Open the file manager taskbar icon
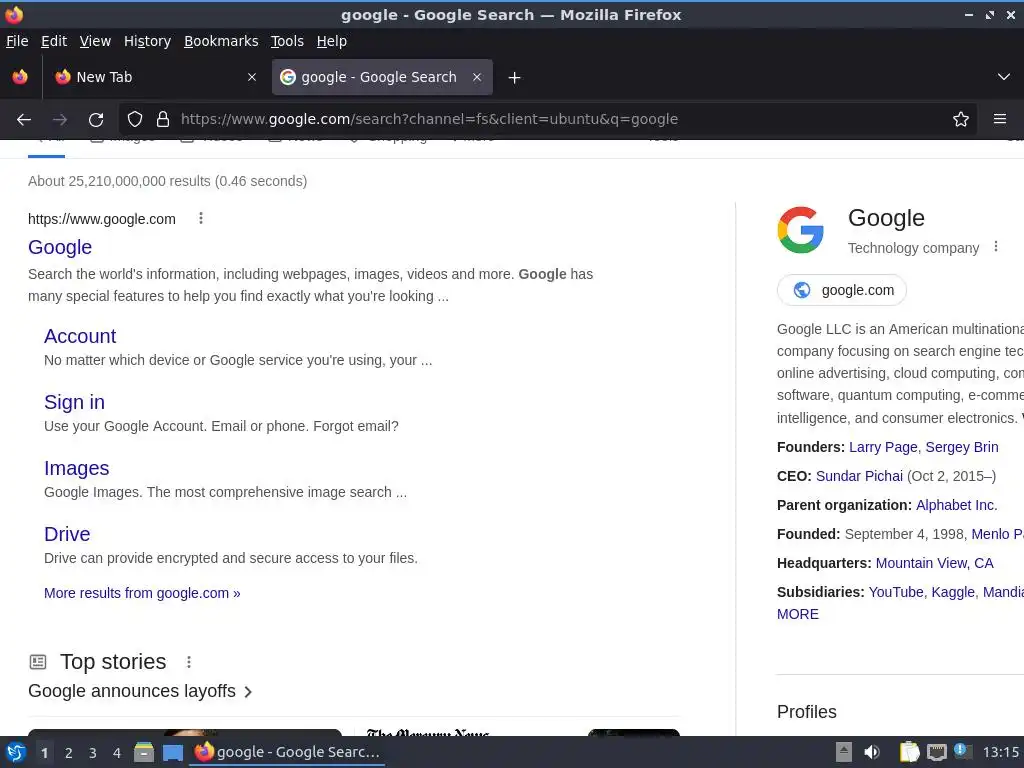 pos(144,752)
